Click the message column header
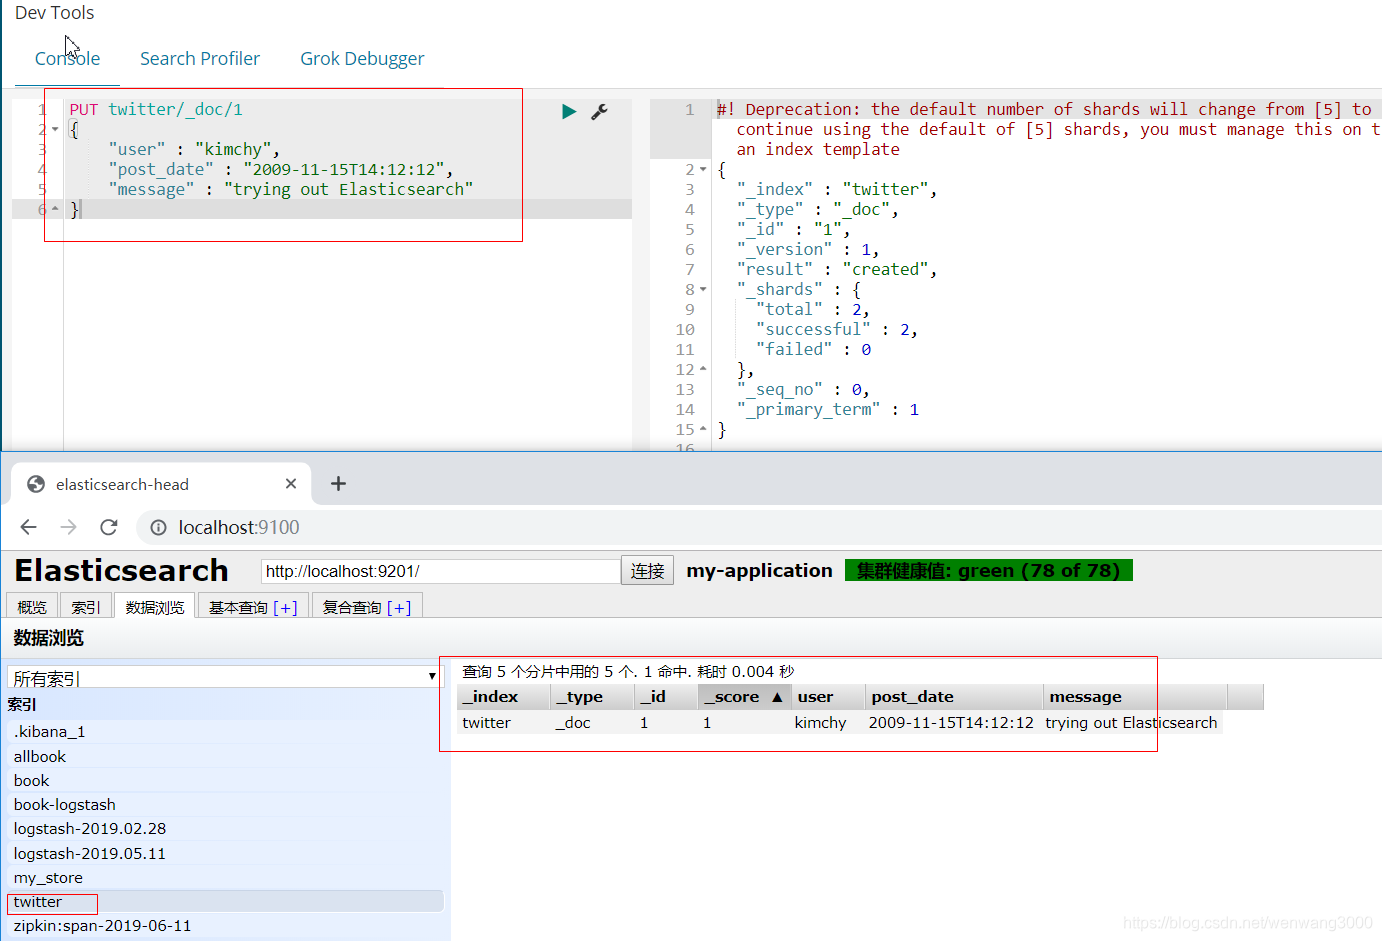Viewport: 1382px width, 941px height. point(1135,697)
